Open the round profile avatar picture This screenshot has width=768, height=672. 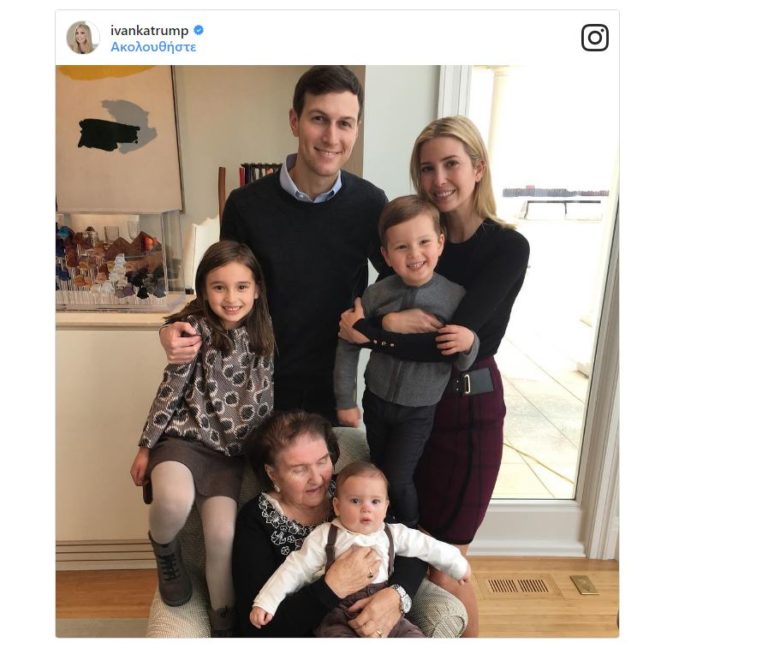[82, 38]
